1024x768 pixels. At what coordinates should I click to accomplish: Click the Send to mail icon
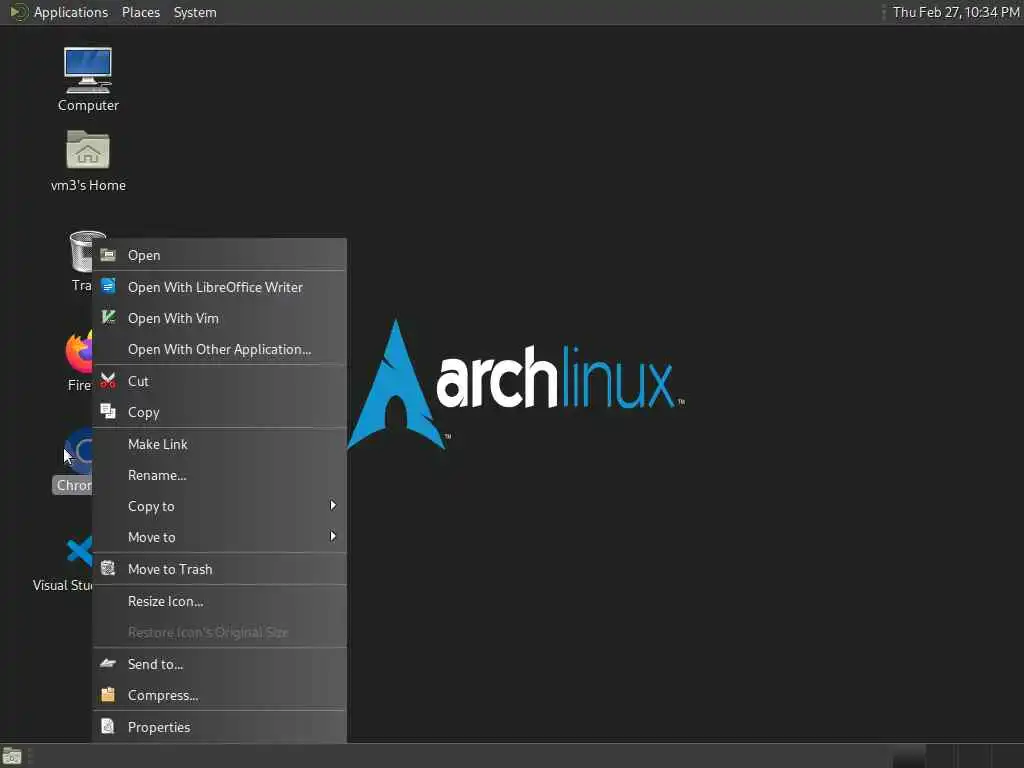click(x=108, y=664)
